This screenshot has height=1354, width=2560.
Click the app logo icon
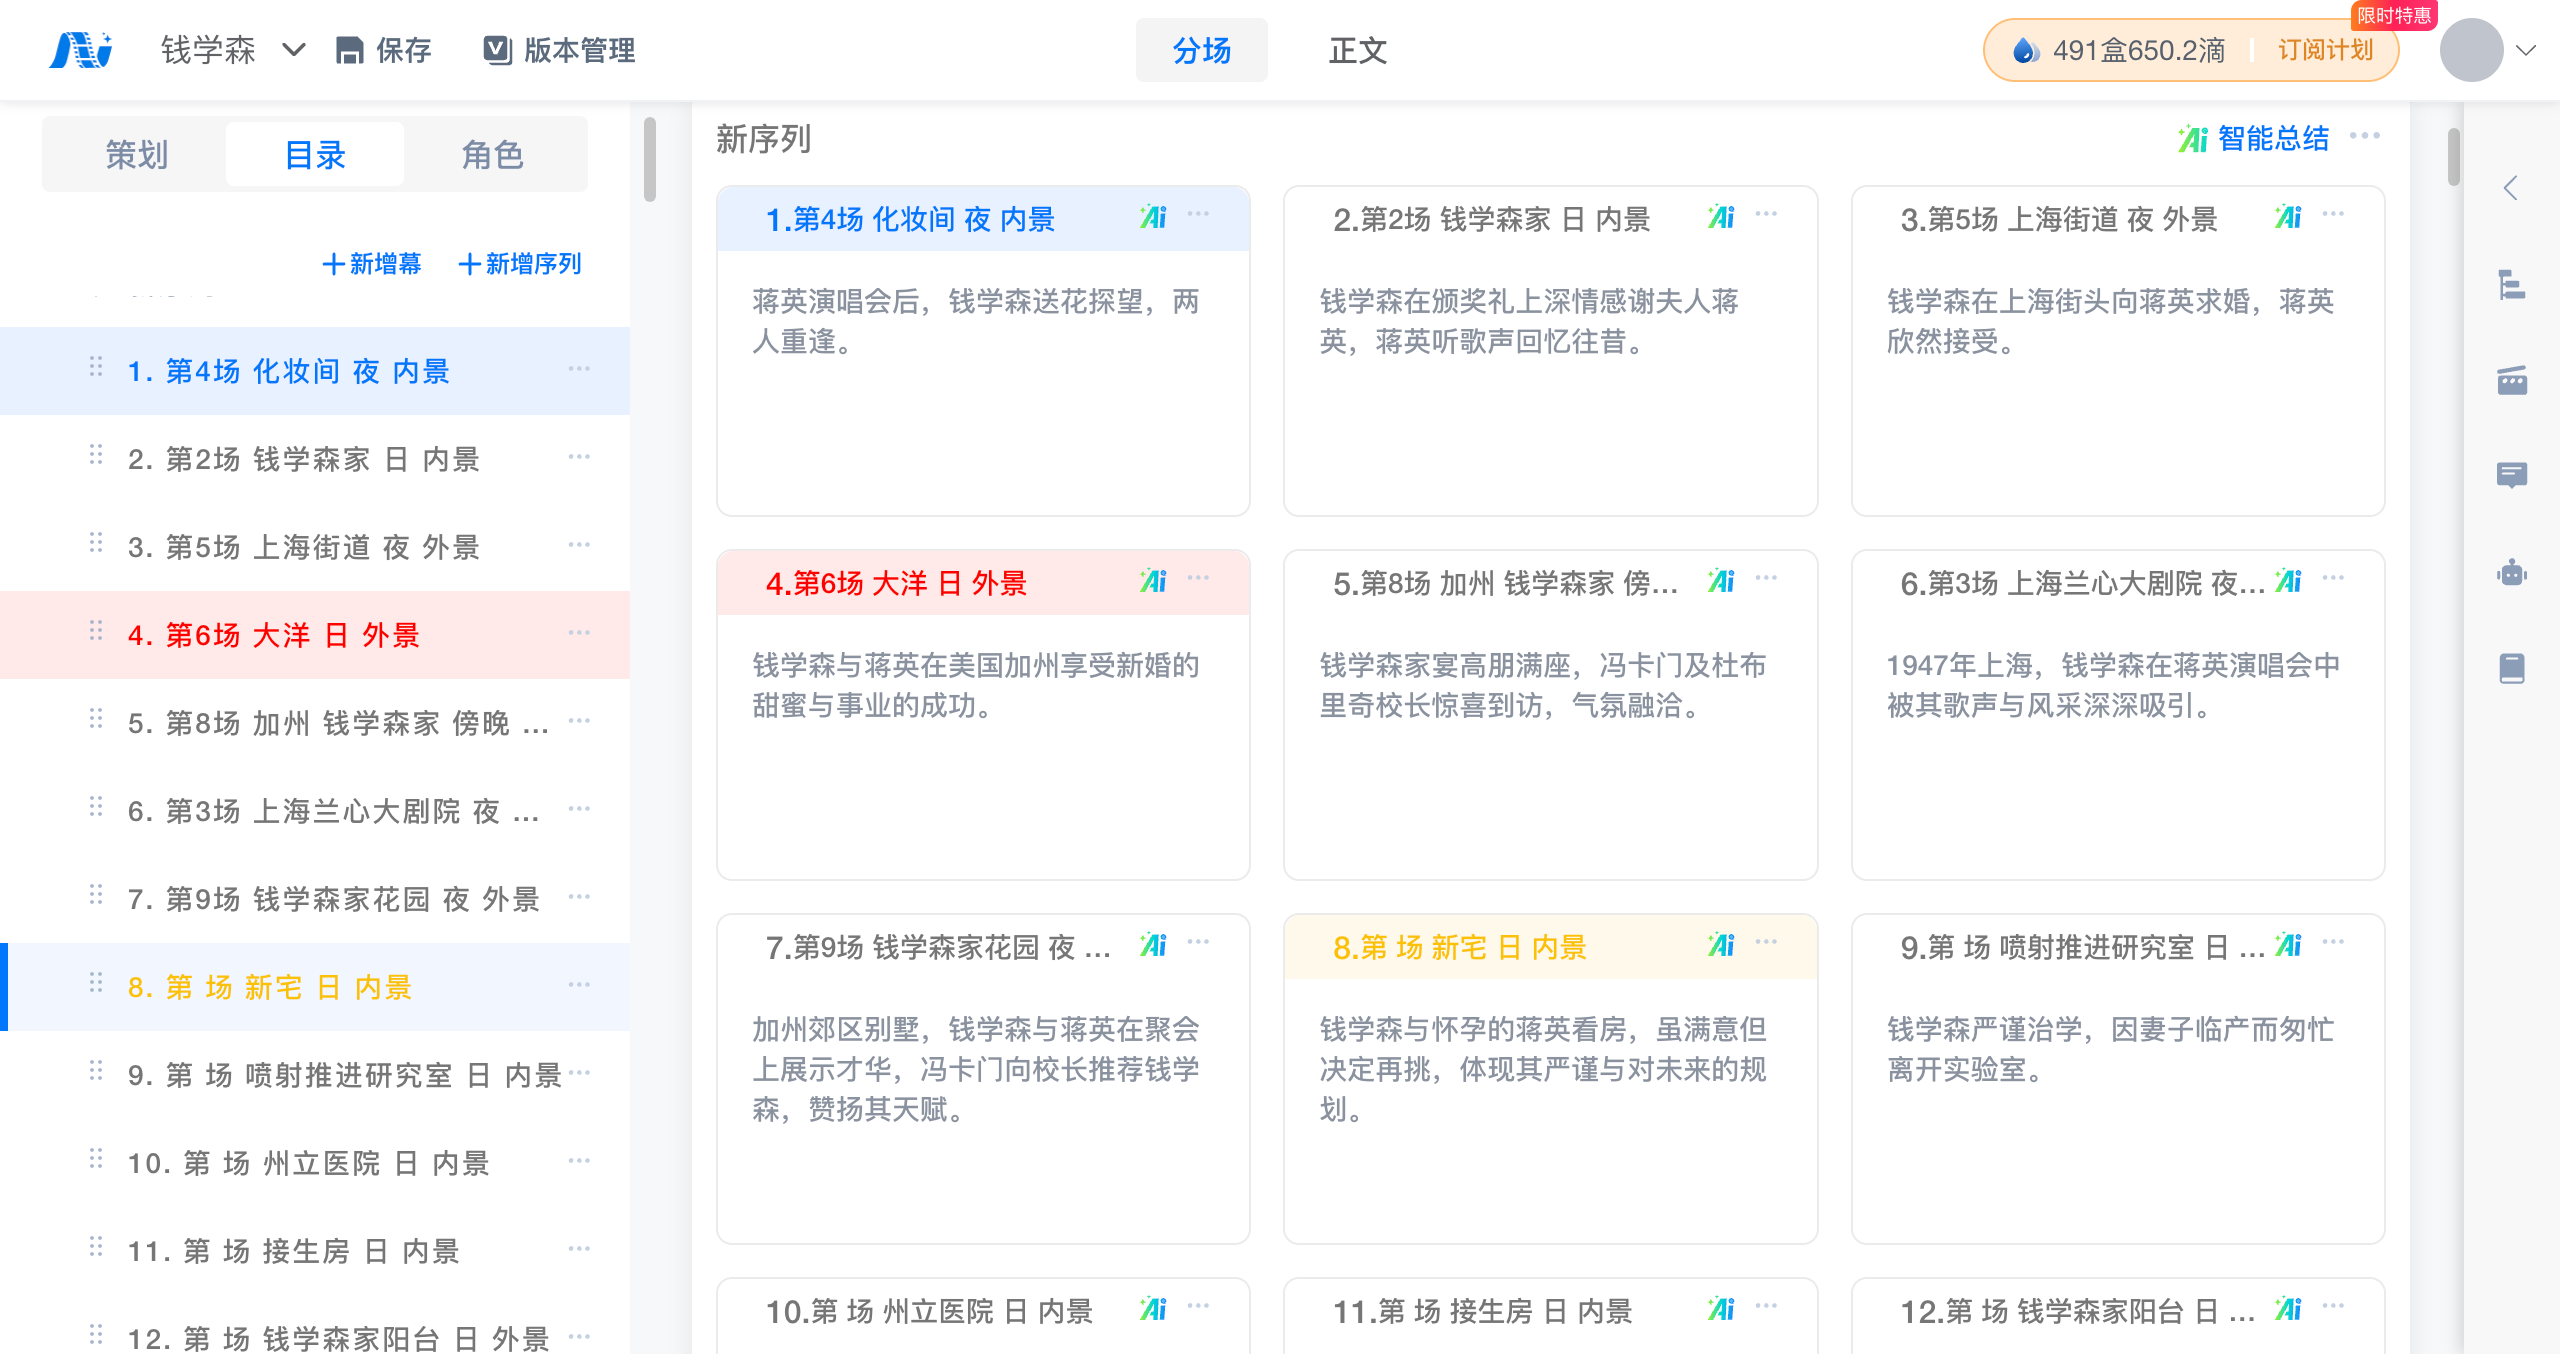(81, 50)
